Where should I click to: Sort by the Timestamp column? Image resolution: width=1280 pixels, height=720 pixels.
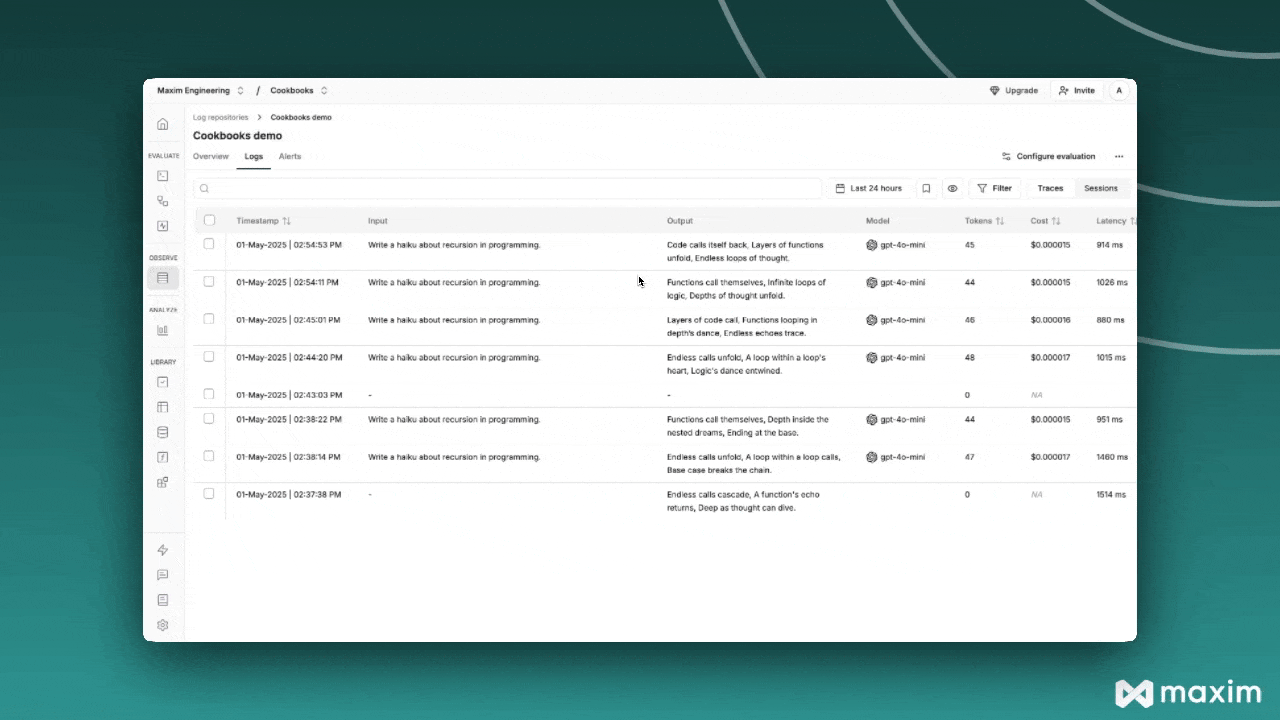(264, 221)
